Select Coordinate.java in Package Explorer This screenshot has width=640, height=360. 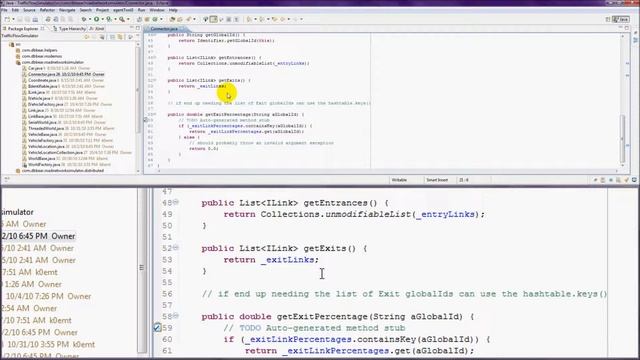point(63,80)
